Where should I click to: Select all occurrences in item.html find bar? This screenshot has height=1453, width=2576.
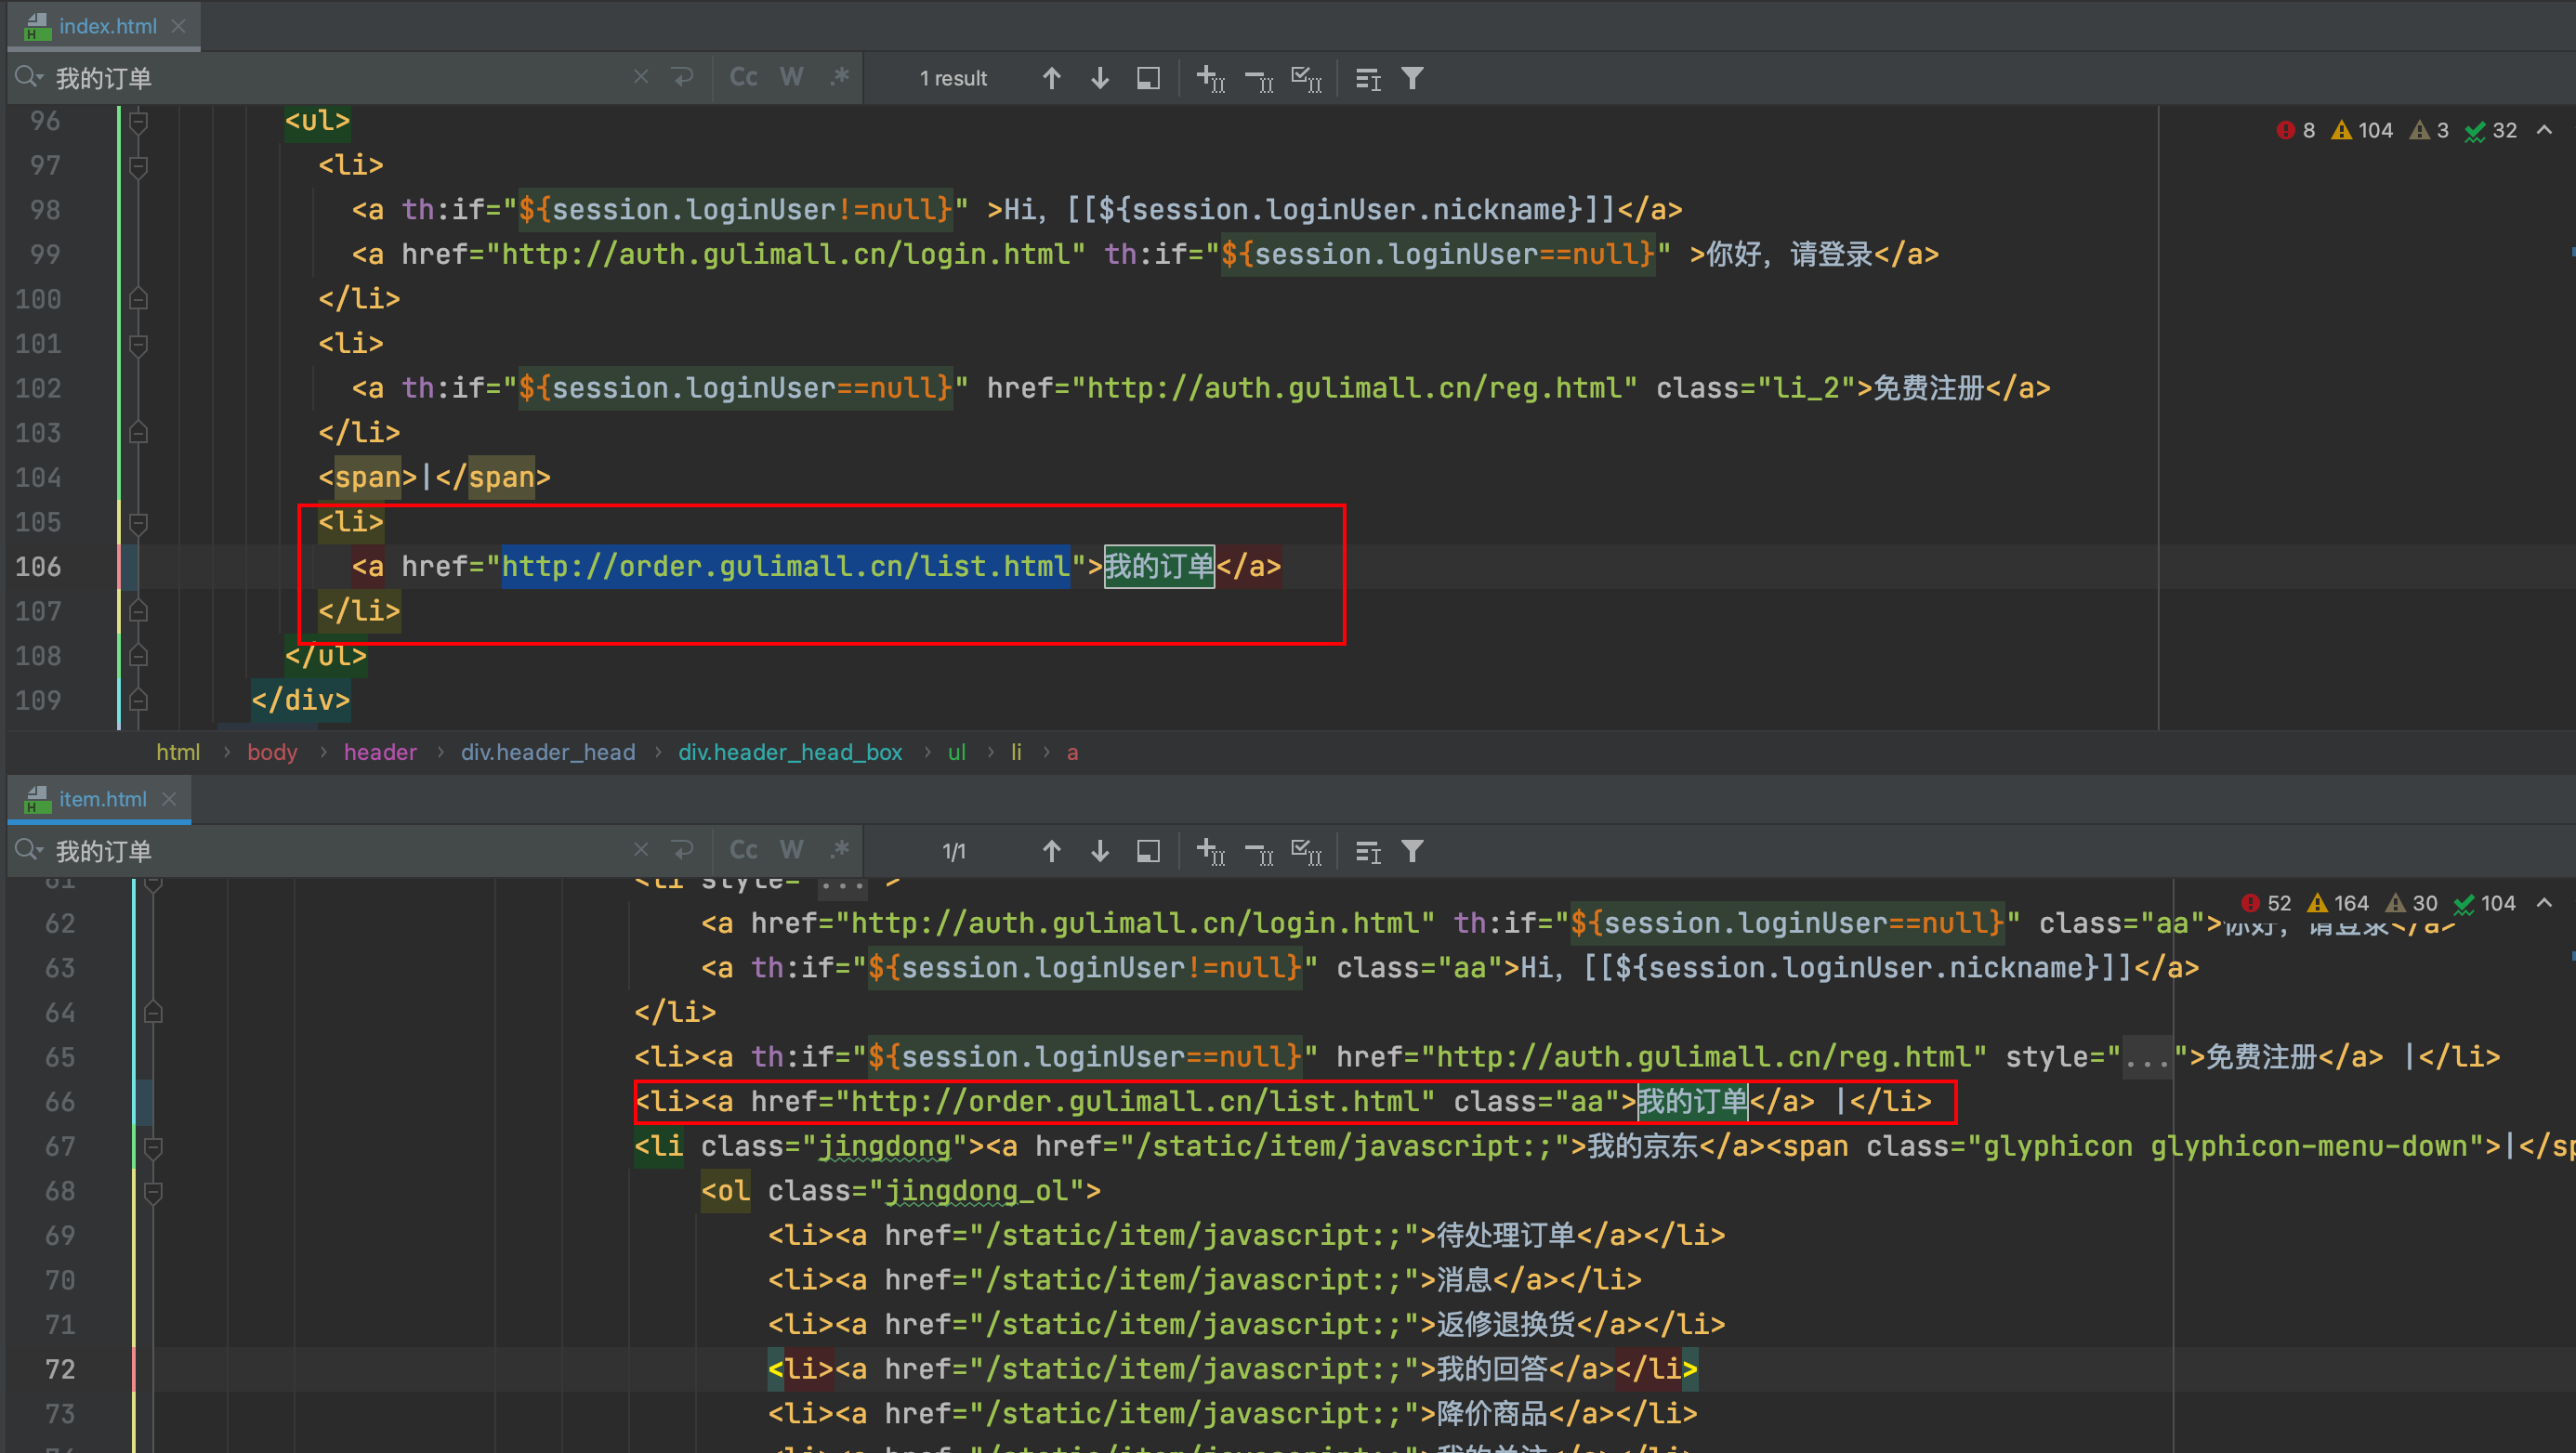pos(1307,851)
